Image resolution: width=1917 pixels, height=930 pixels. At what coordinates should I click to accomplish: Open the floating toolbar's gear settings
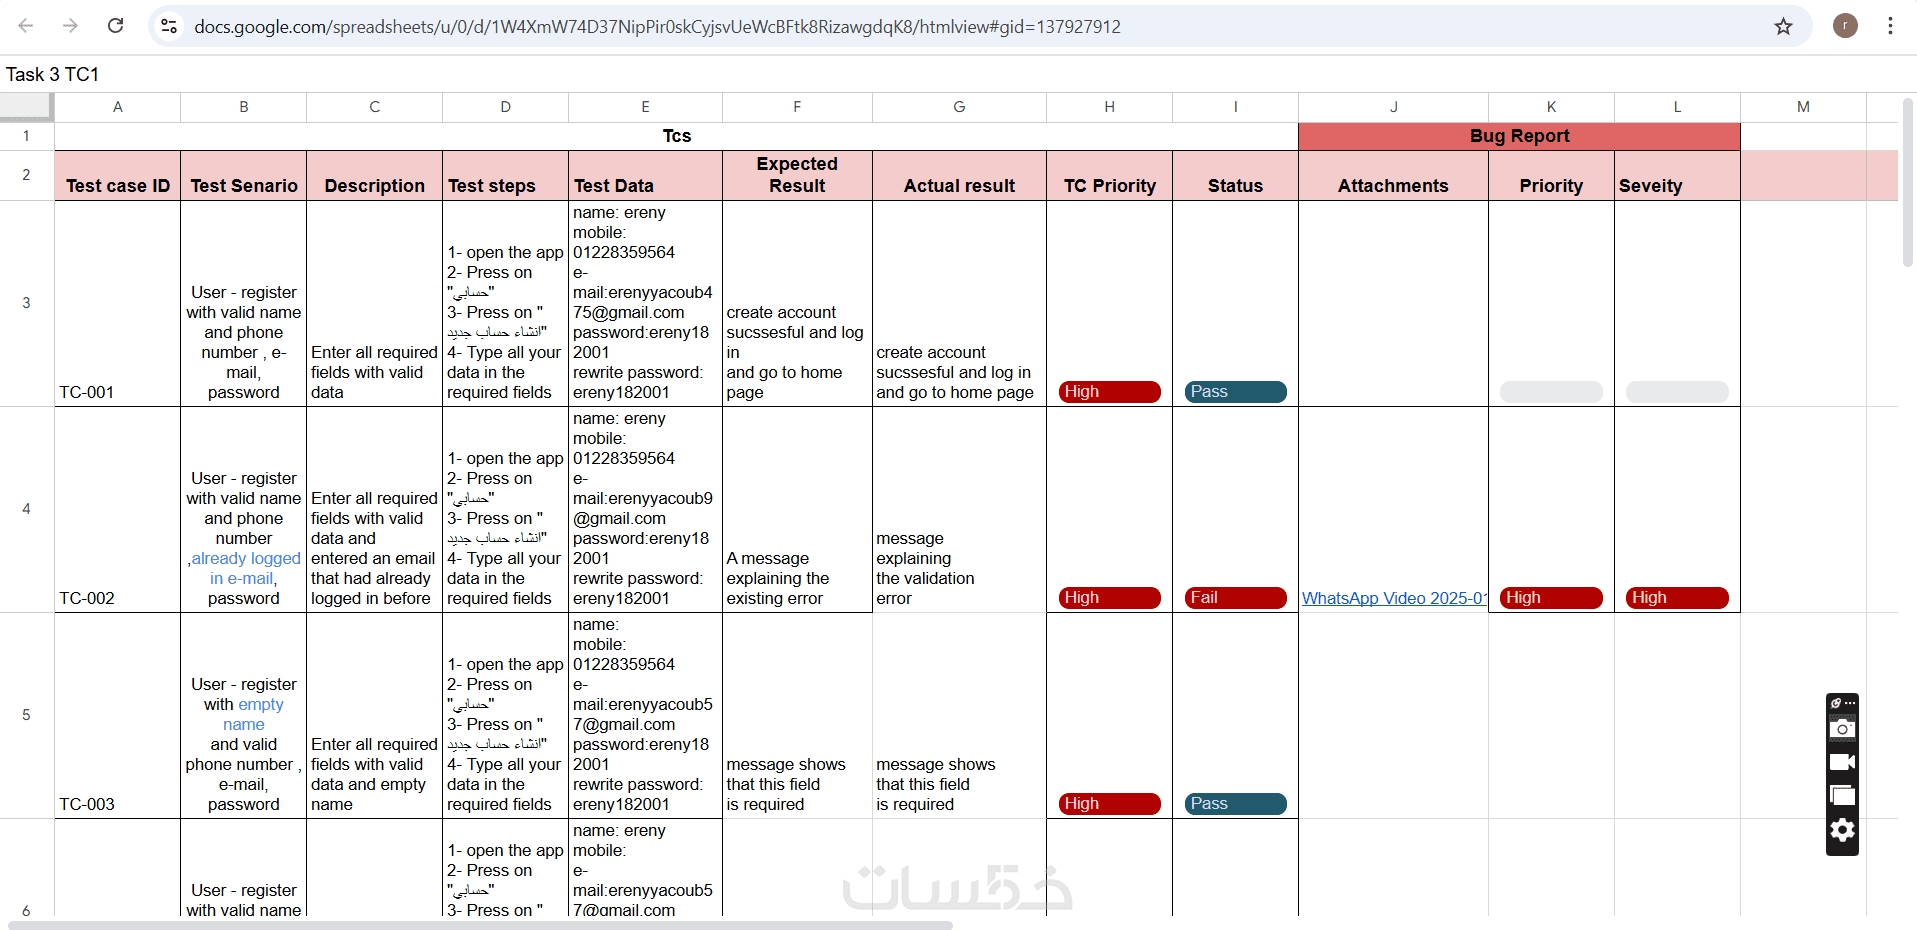(1842, 830)
